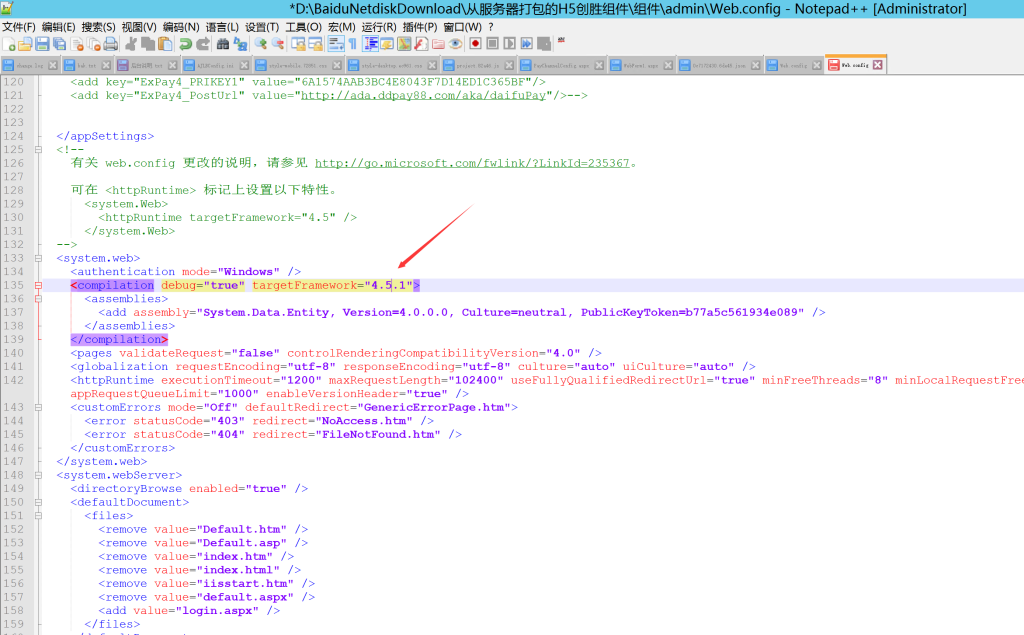Toggle Show All Characters display

pyautogui.click(x=350, y=43)
